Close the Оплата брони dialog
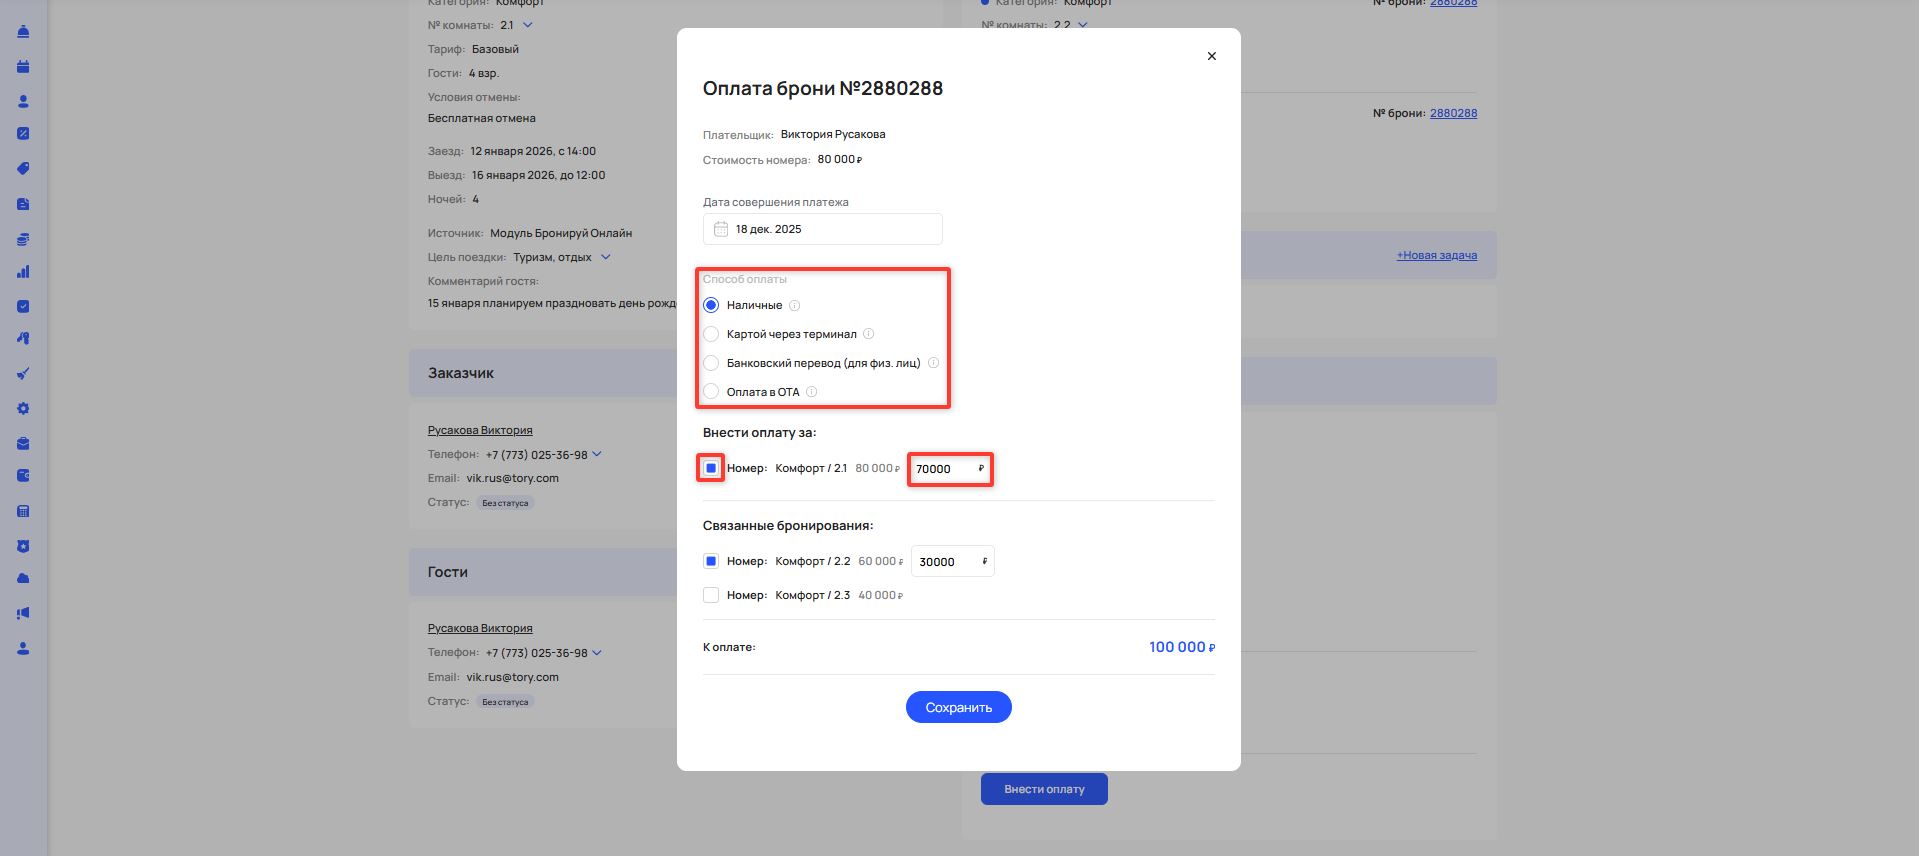 (x=1211, y=56)
